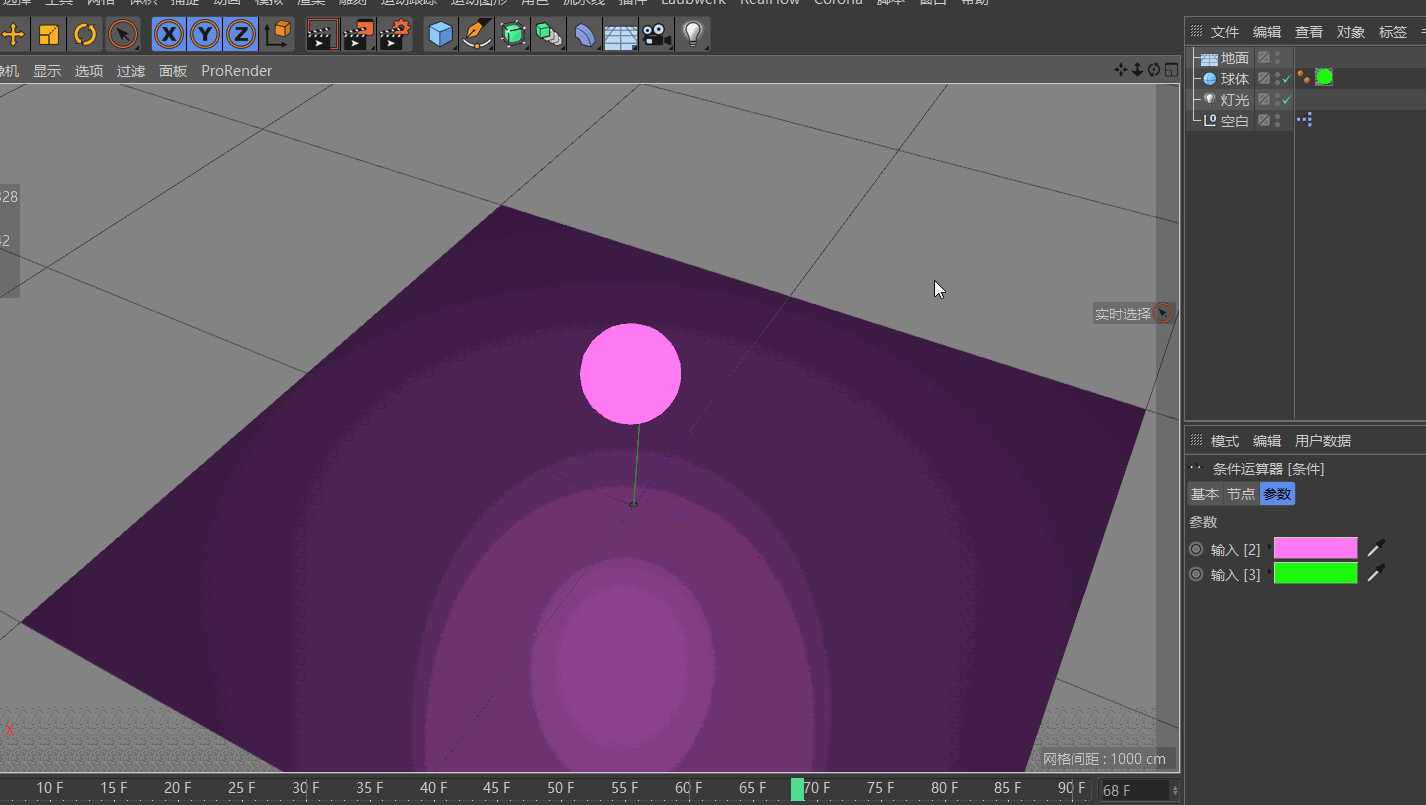Add a floor environment object
The width and height of the screenshot is (1426, 805).
(x=621, y=35)
